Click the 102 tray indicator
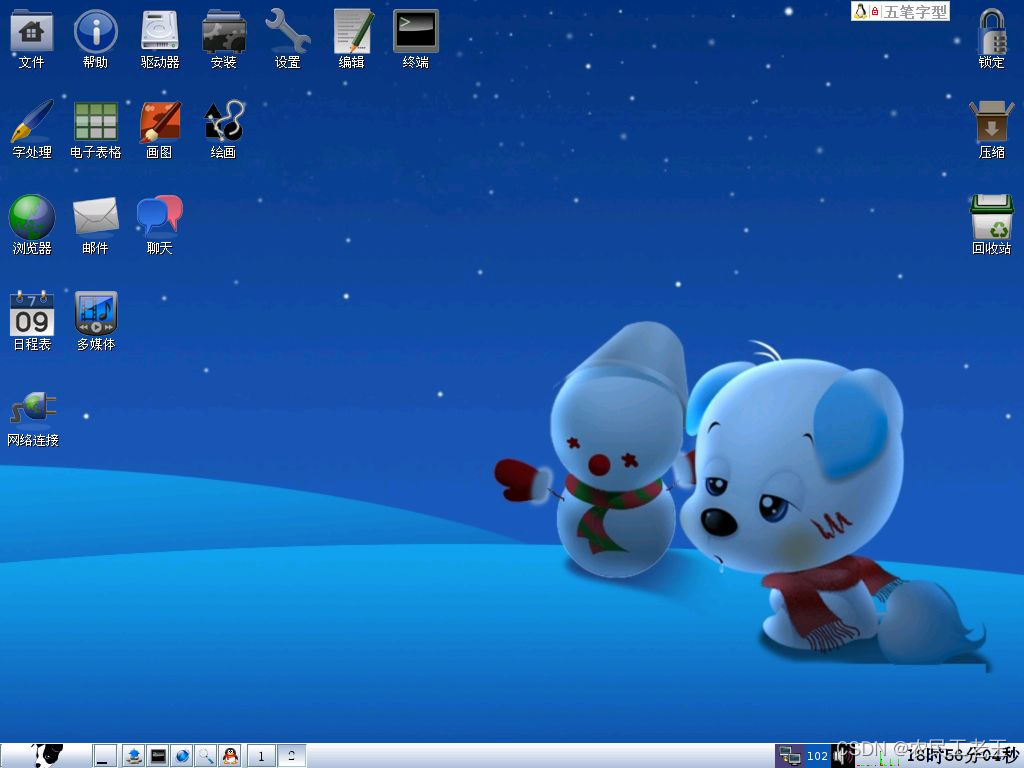Viewport: 1024px width, 768px height. (818, 756)
